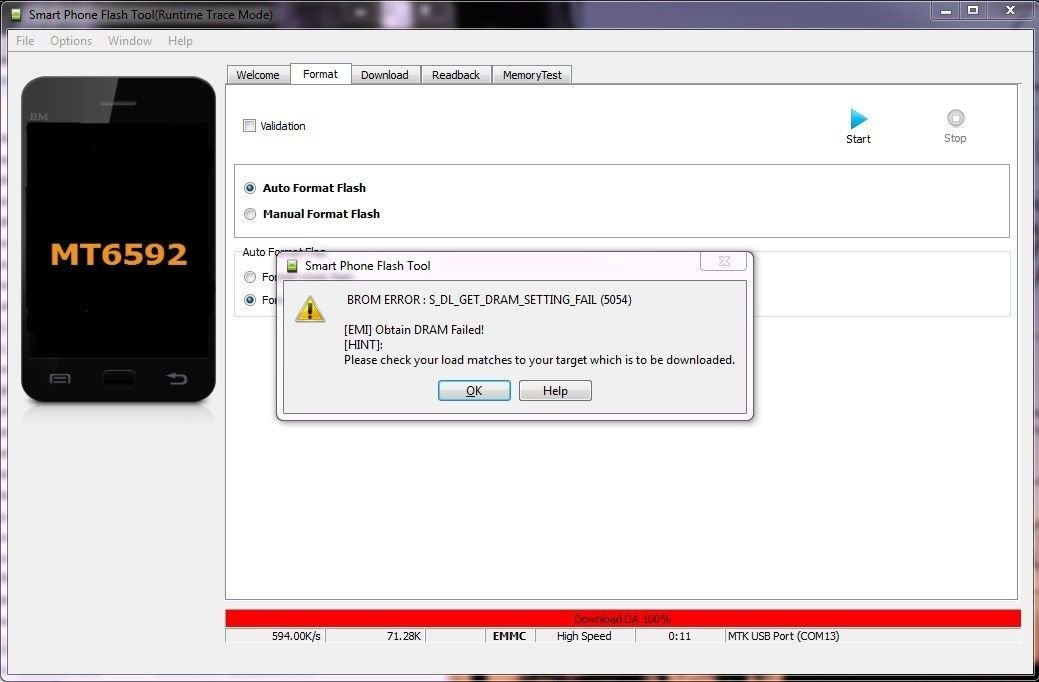This screenshot has width=1039, height=682.
Task: Click the phone image menu soft key
Action: (60, 378)
